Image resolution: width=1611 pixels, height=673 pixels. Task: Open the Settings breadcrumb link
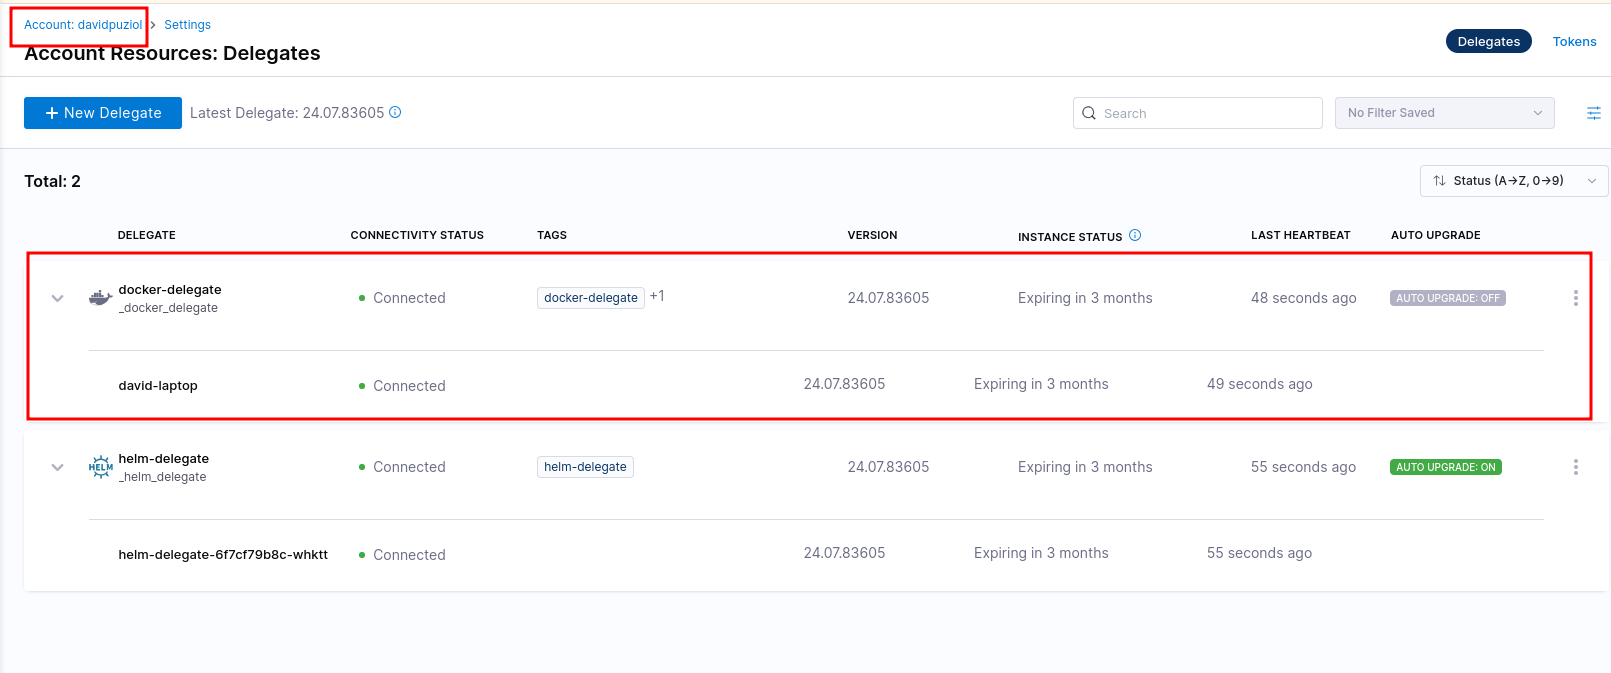[187, 25]
